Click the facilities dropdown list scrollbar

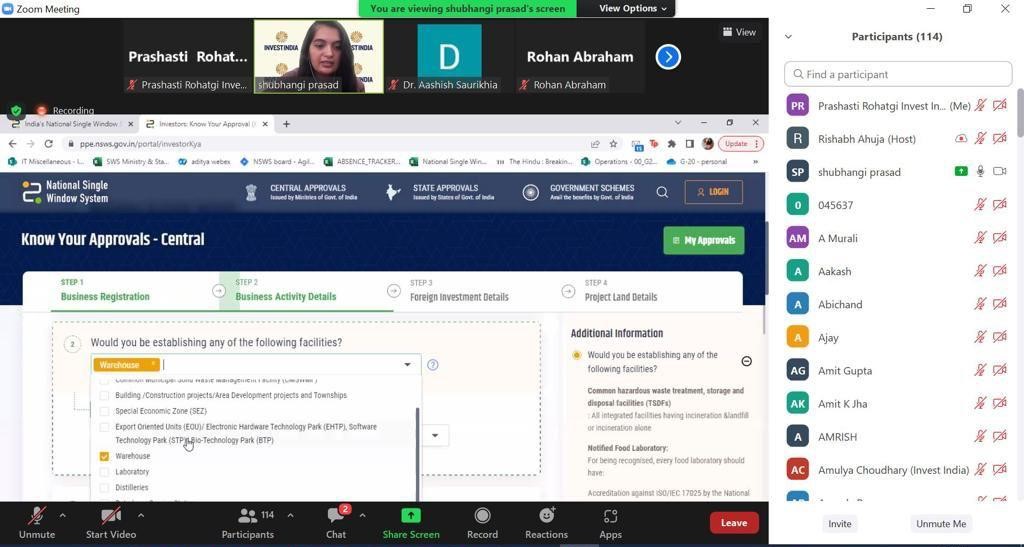(417, 454)
